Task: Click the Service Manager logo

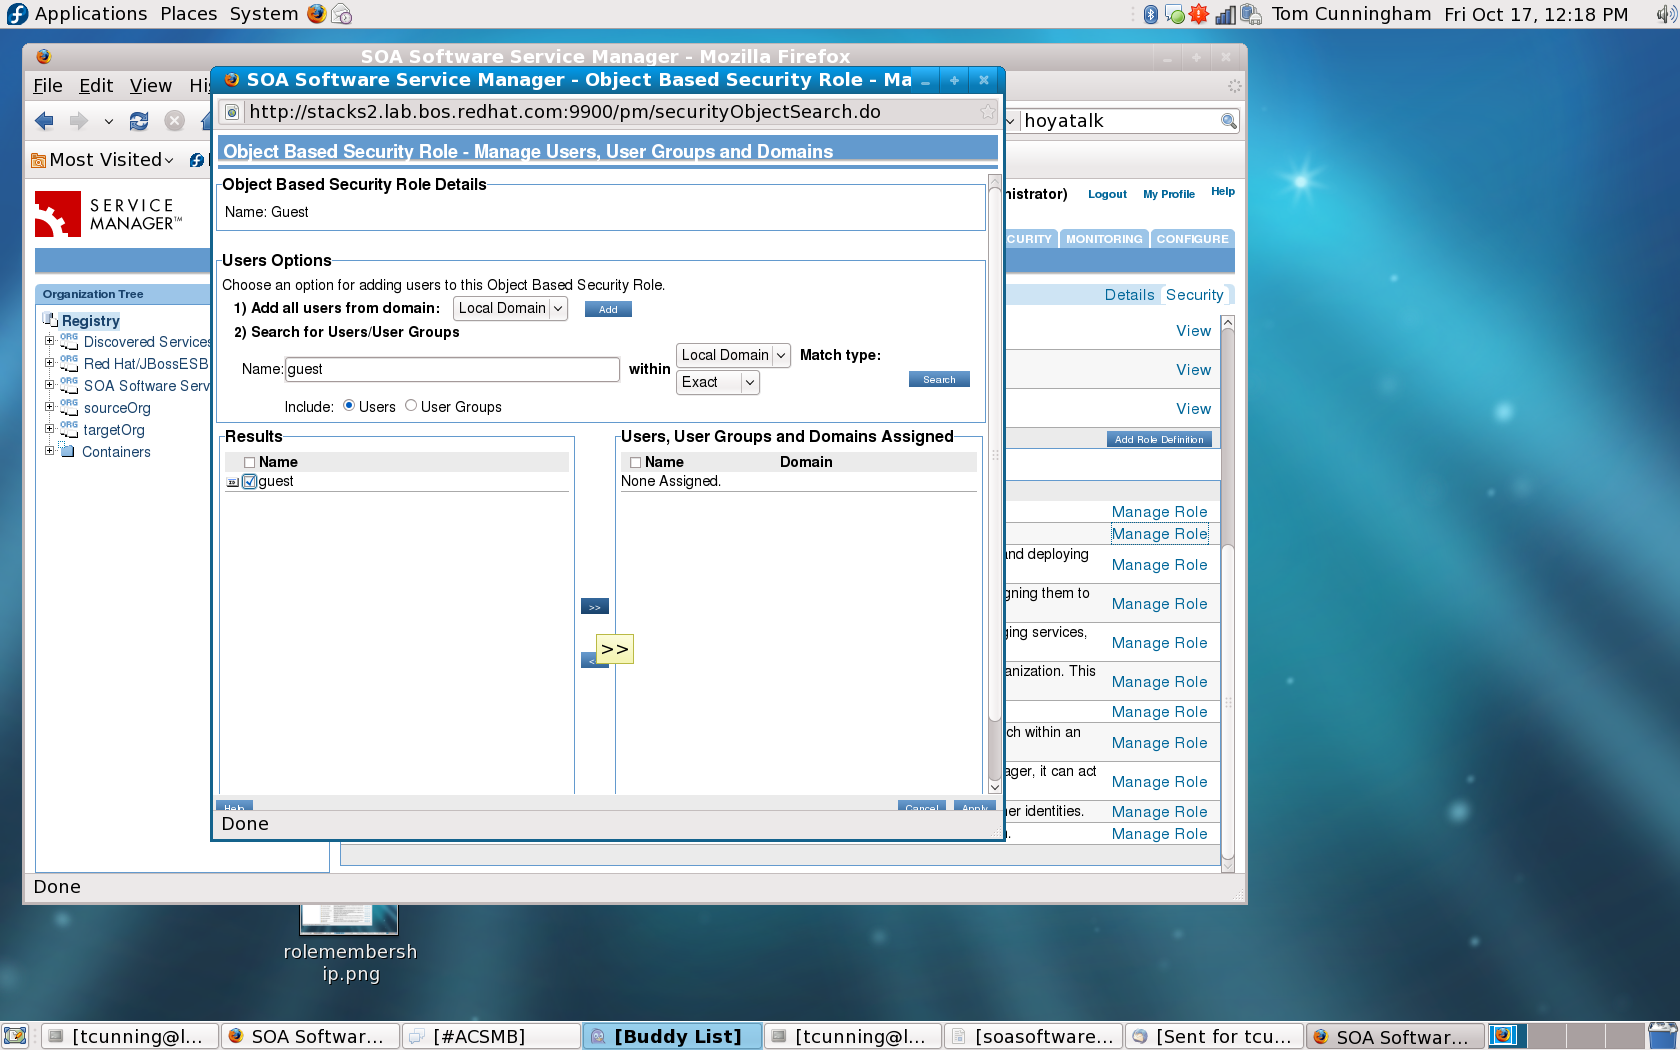Action: pyautogui.click(x=108, y=214)
